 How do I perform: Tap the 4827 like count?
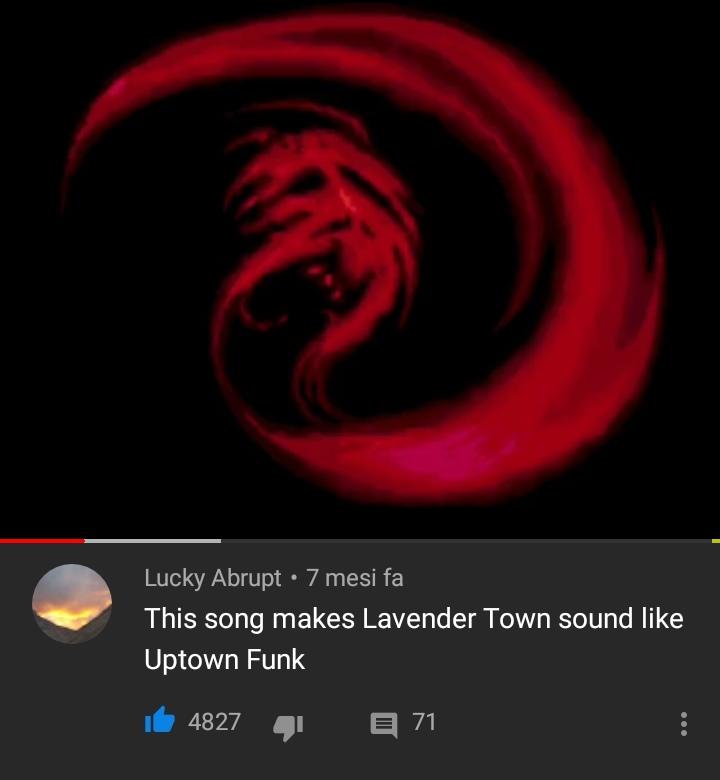[214, 722]
